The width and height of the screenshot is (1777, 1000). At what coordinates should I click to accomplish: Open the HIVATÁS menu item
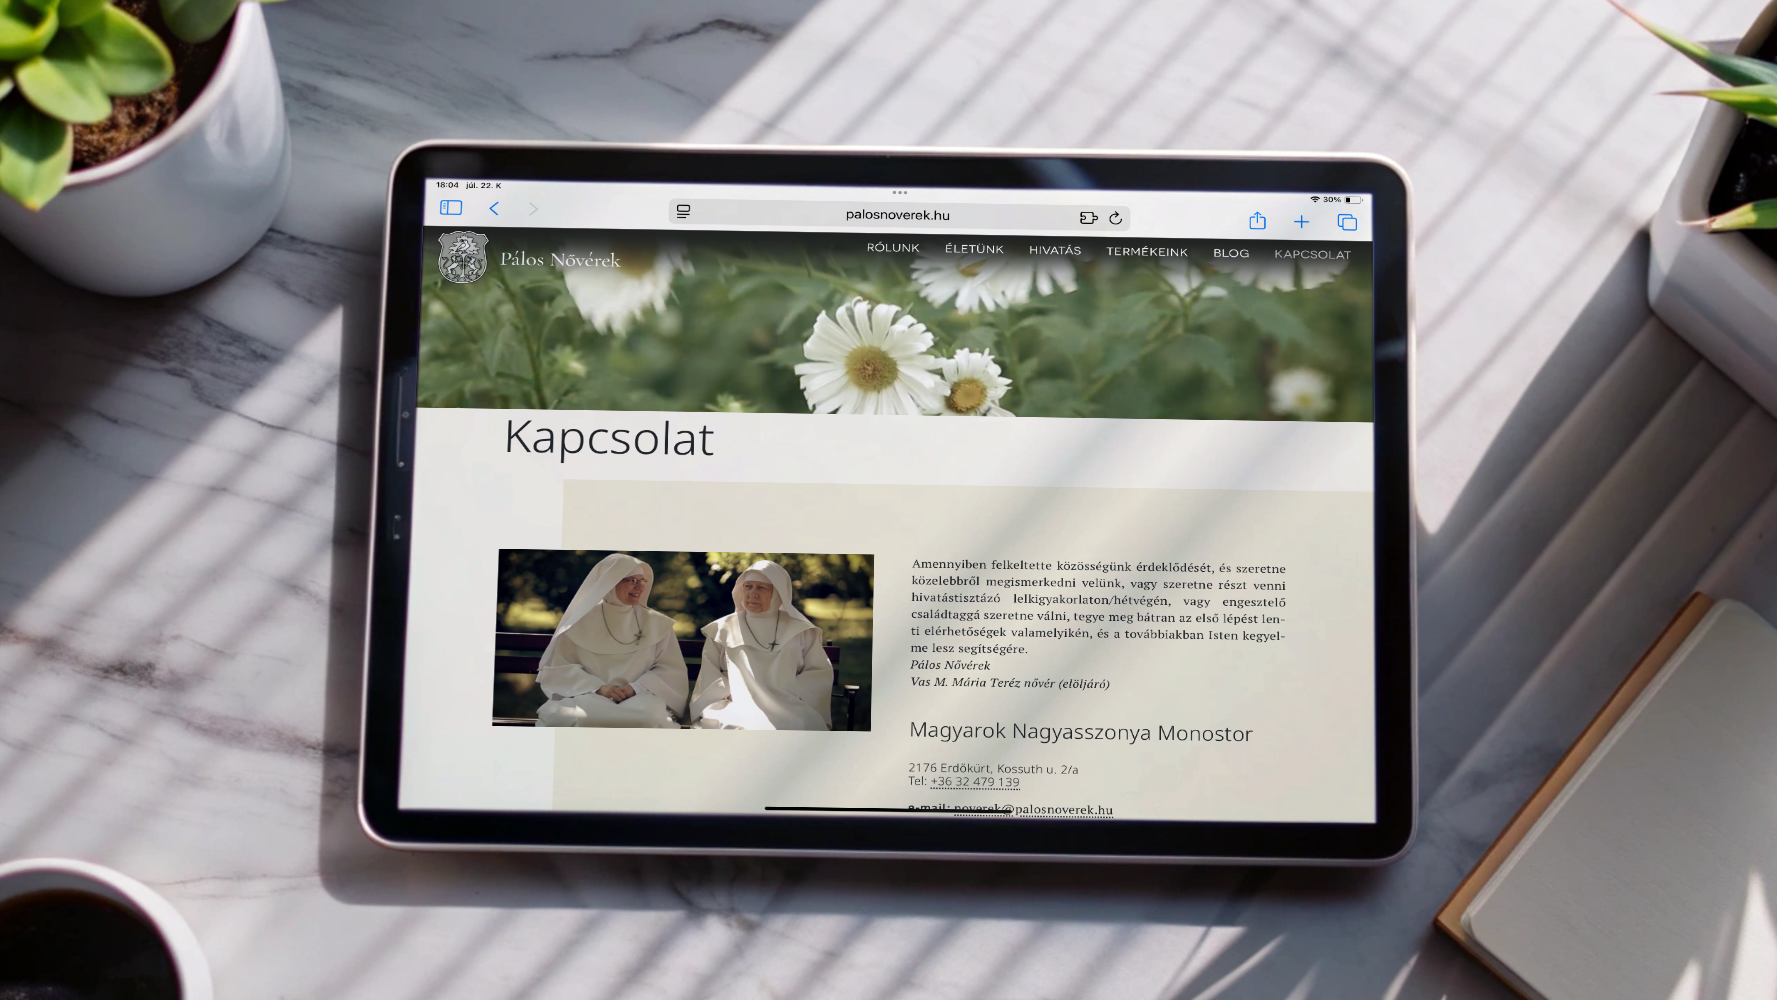(x=1055, y=250)
